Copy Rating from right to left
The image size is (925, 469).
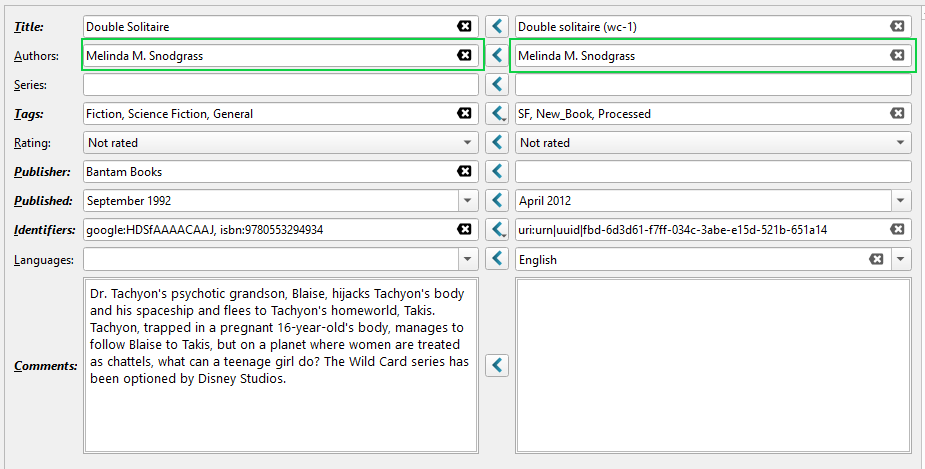(x=497, y=142)
